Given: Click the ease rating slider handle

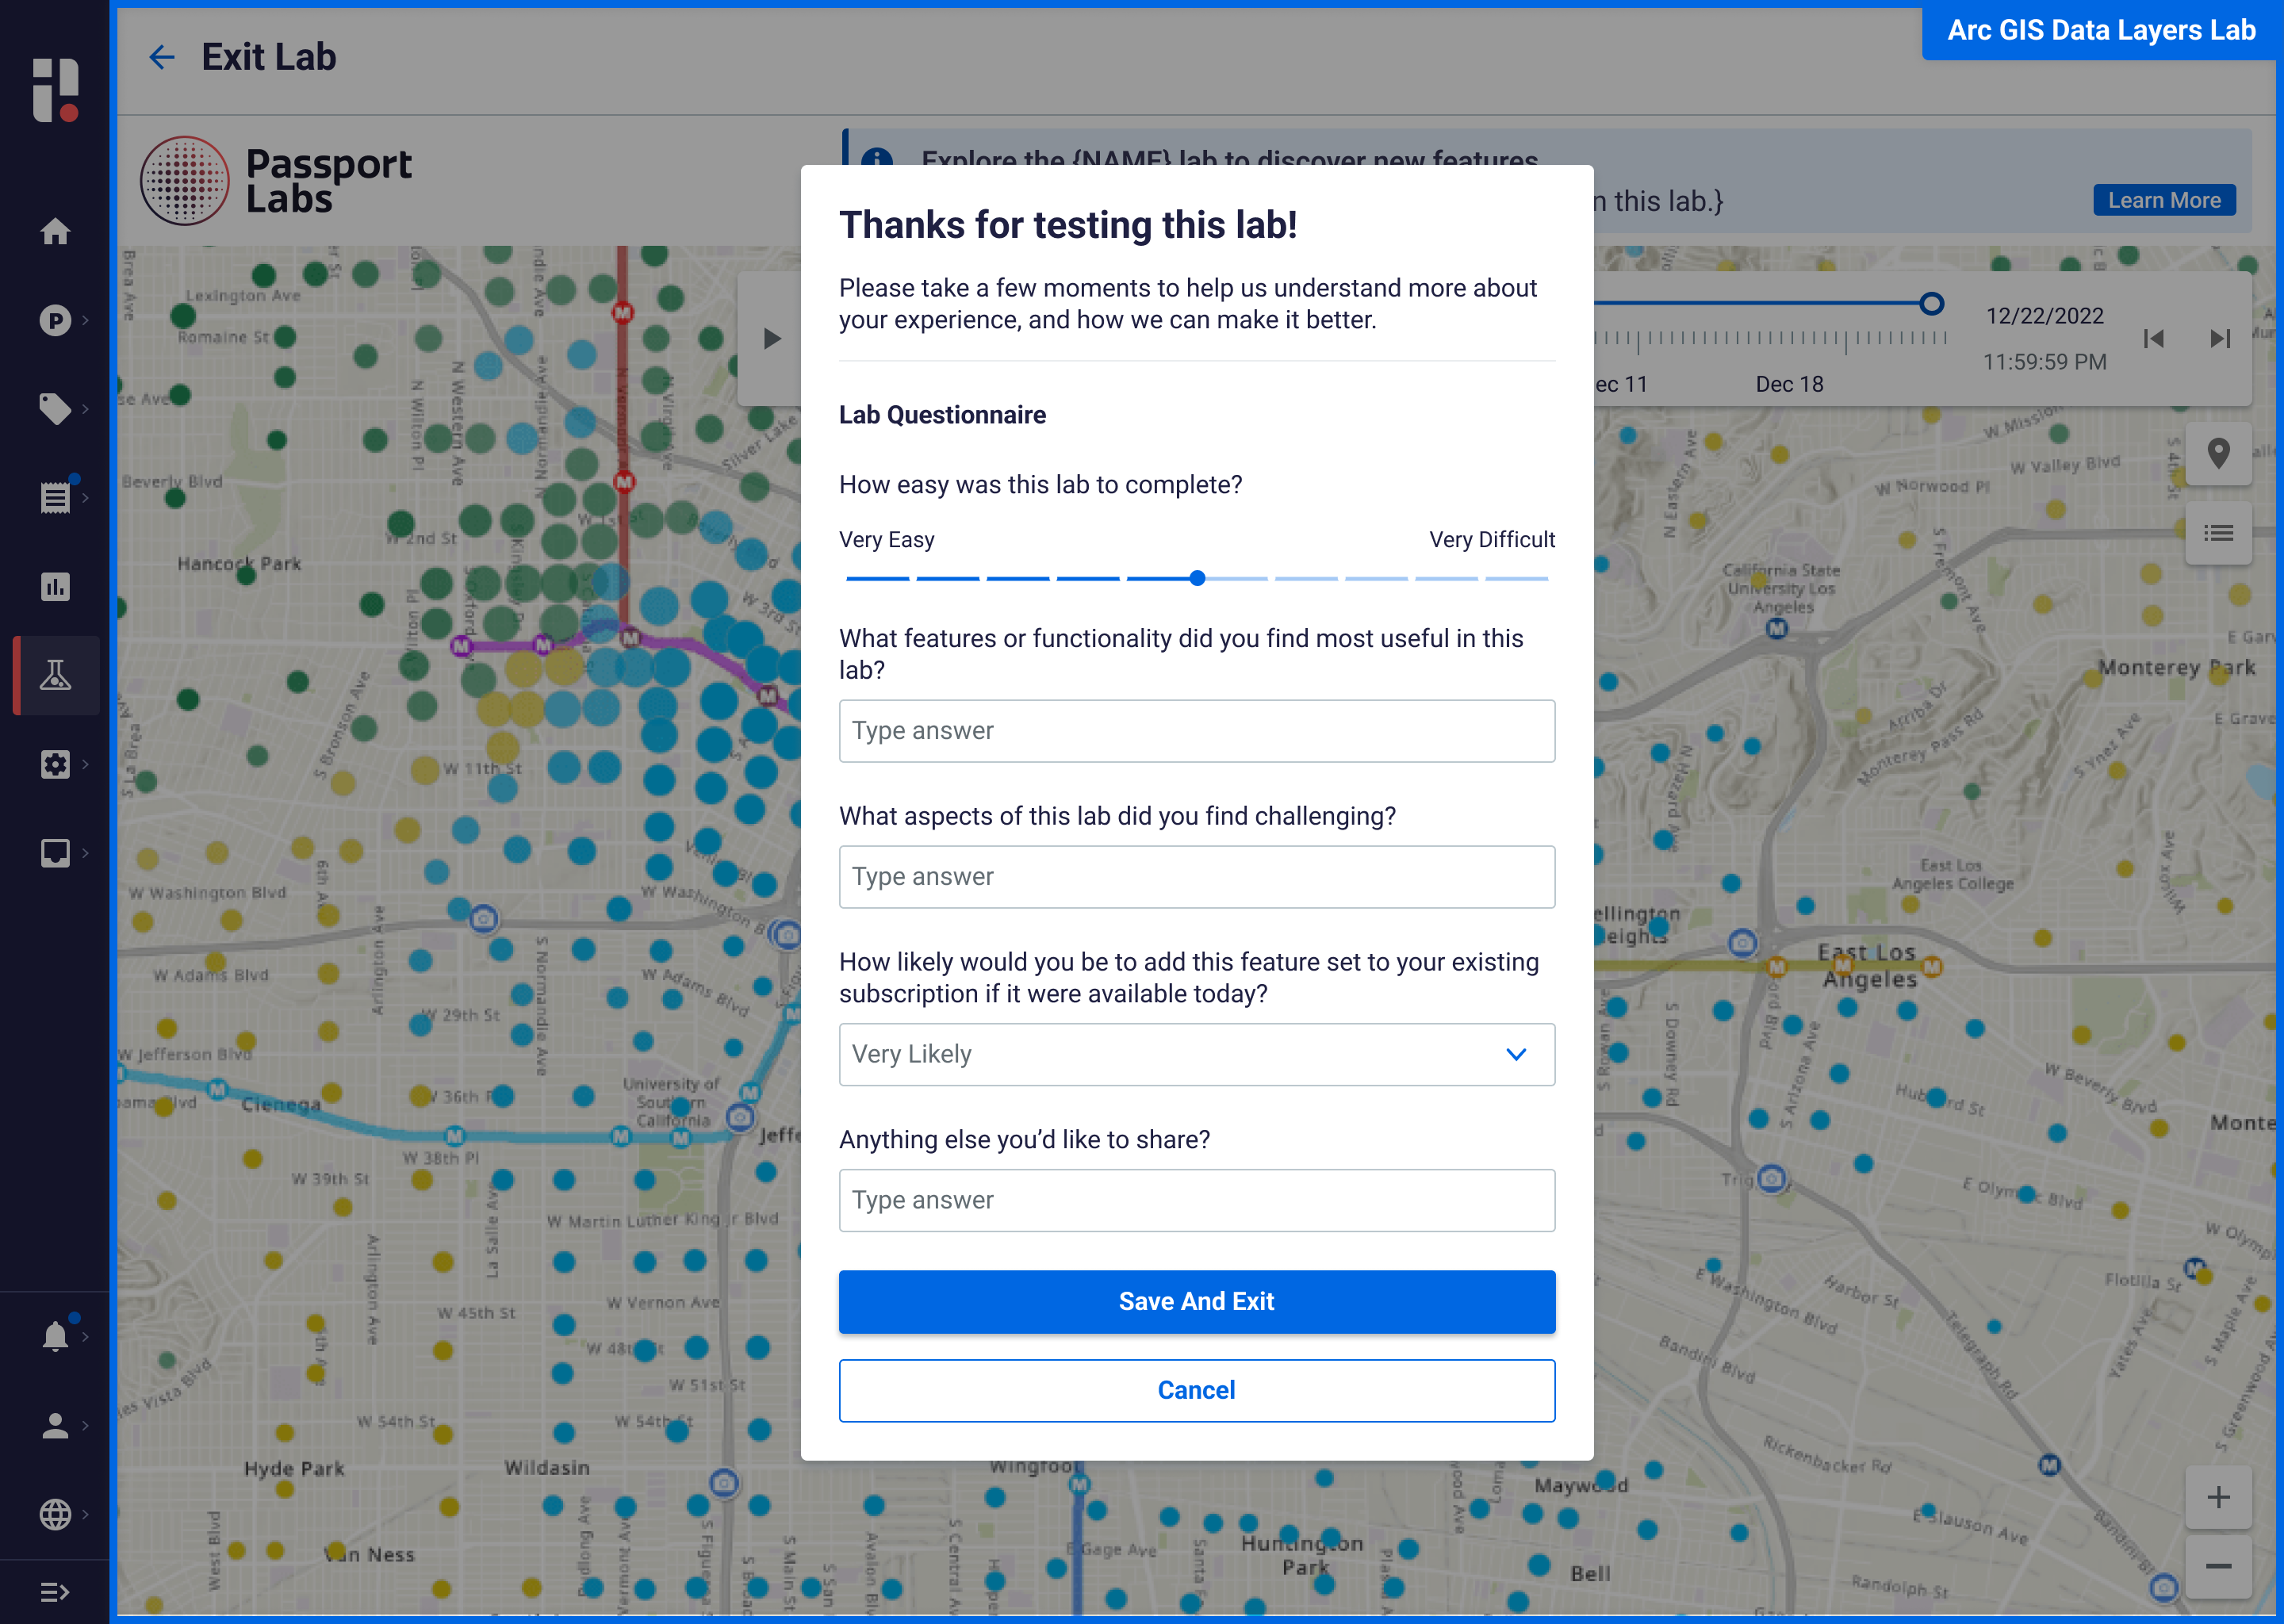Looking at the screenshot, I should pos(1197,578).
